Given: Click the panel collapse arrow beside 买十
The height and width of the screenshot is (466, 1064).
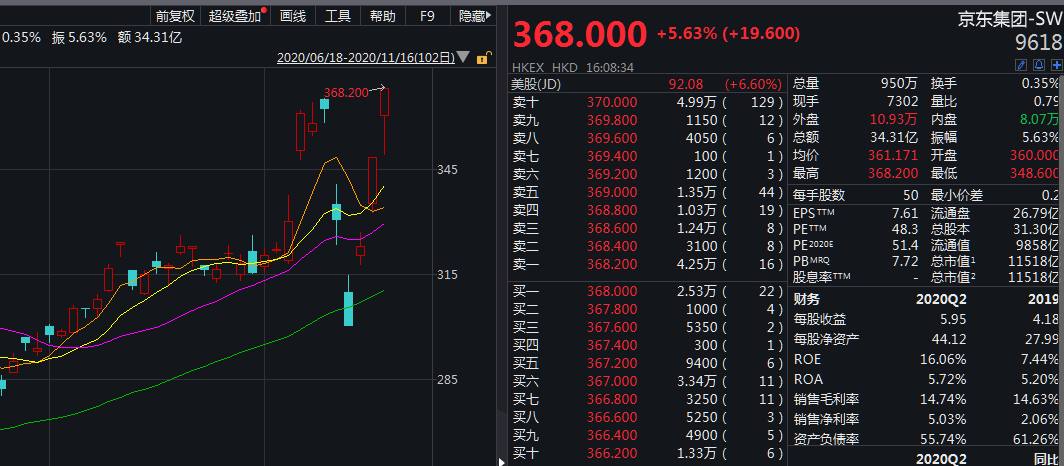Looking at the screenshot, I should (x=503, y=462).
